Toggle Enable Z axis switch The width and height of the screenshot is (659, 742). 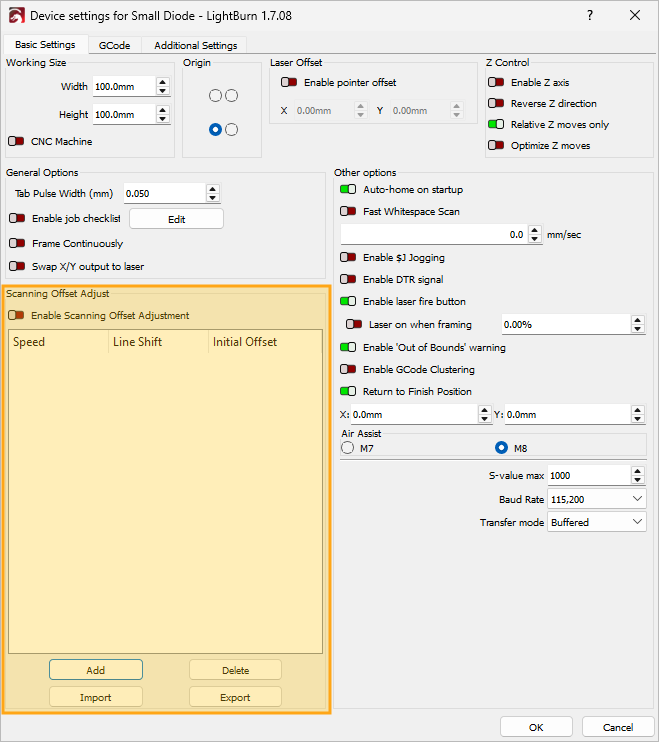[x=496, y=82]
